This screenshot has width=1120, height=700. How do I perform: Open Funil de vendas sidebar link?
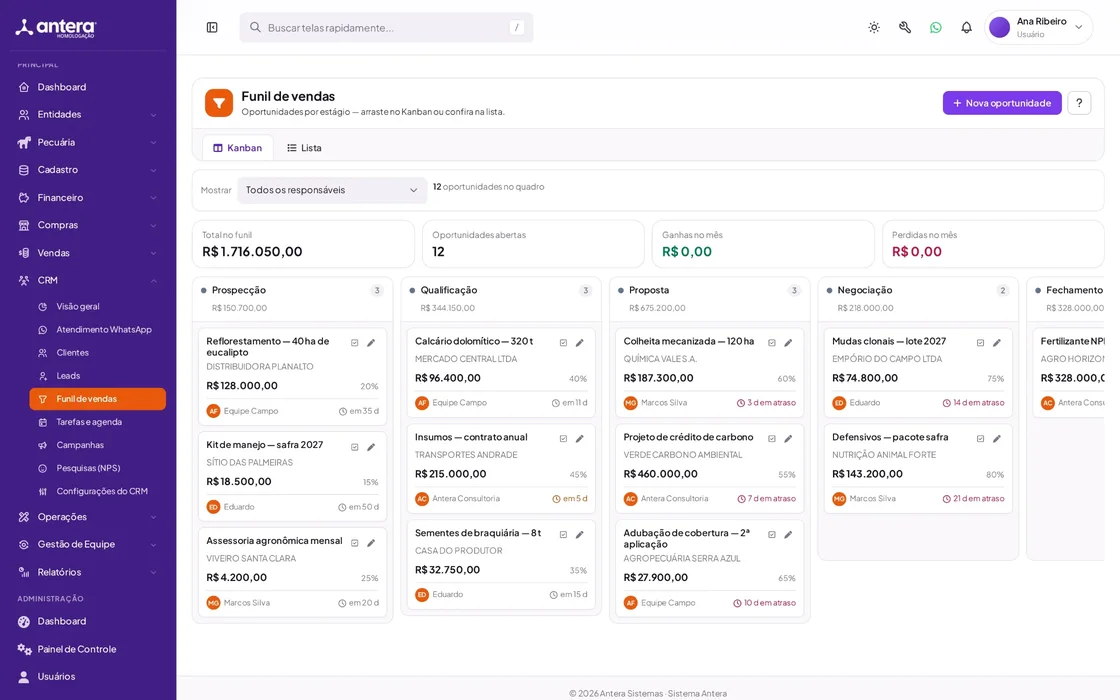click(x=97, y=399)
